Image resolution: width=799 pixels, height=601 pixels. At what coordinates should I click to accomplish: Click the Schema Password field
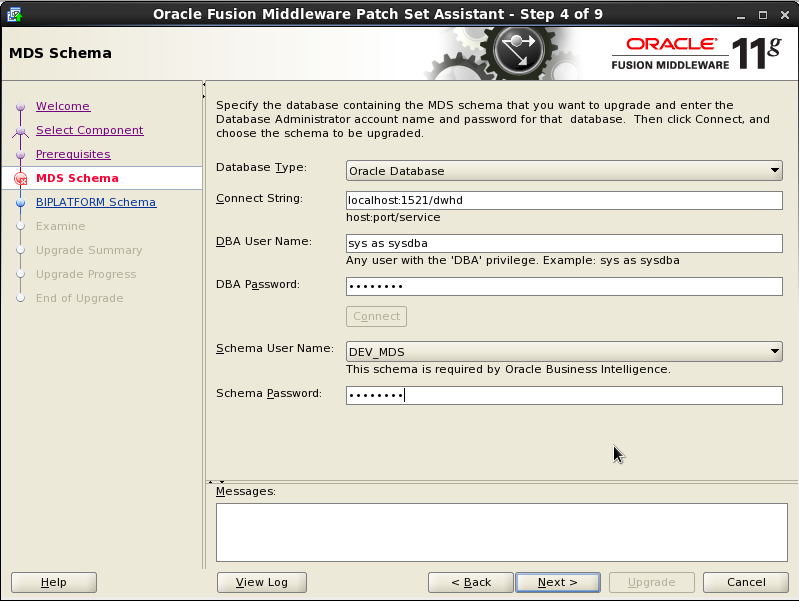[564, 396]
